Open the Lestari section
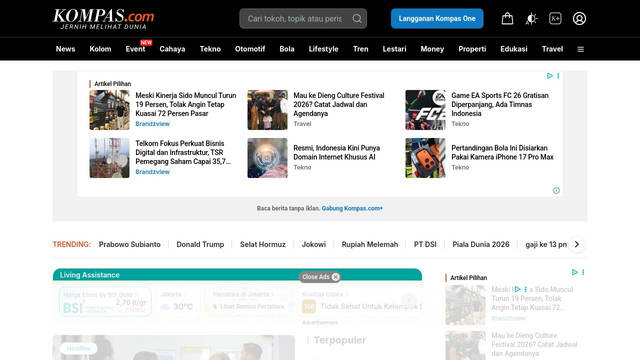Image resolution: width=640 pixels, height=360 pixels. point(394,49)
